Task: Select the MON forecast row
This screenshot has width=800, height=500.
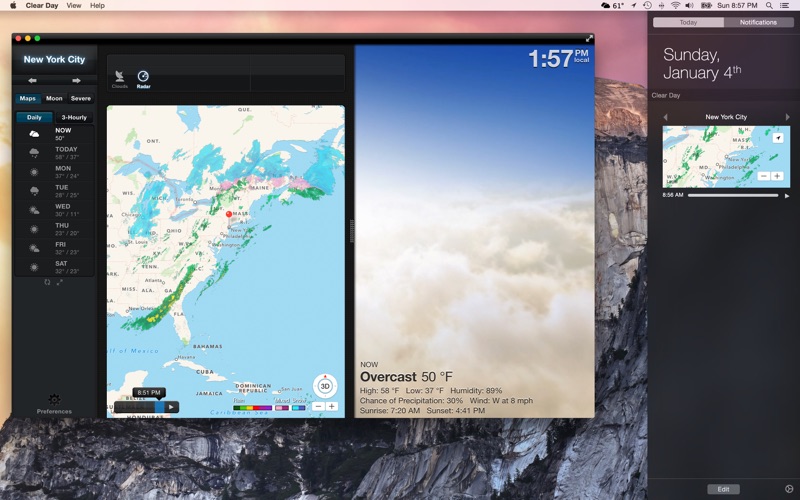Action: coord(54,172)
